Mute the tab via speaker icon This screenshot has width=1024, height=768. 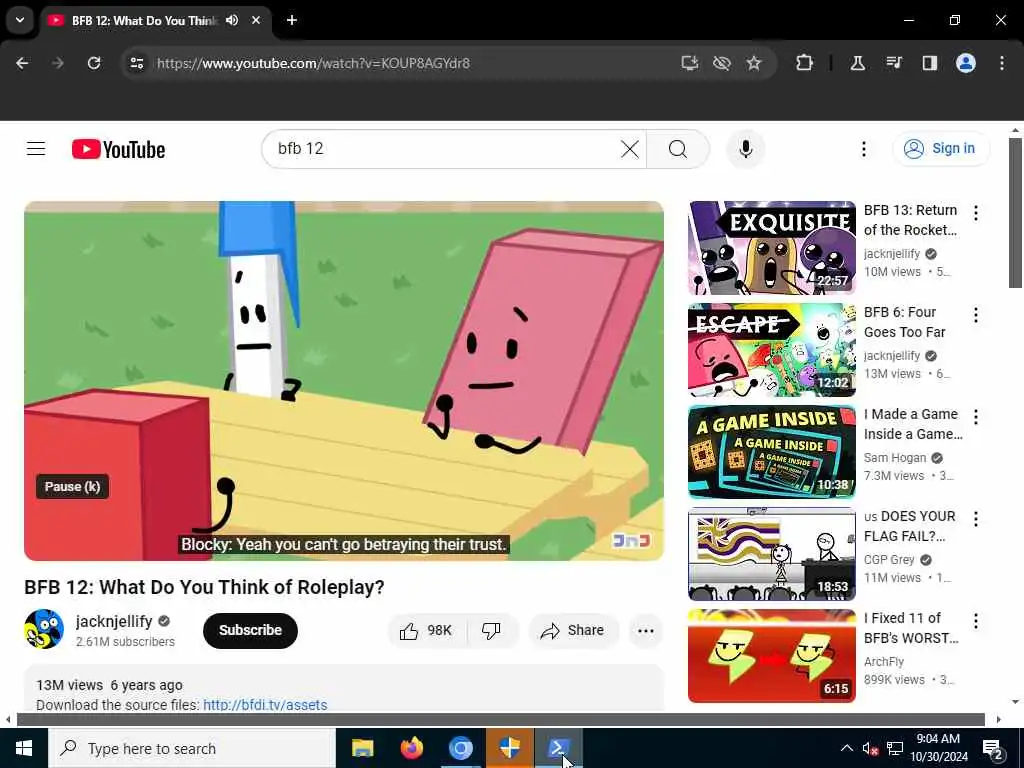pos(232,20)
